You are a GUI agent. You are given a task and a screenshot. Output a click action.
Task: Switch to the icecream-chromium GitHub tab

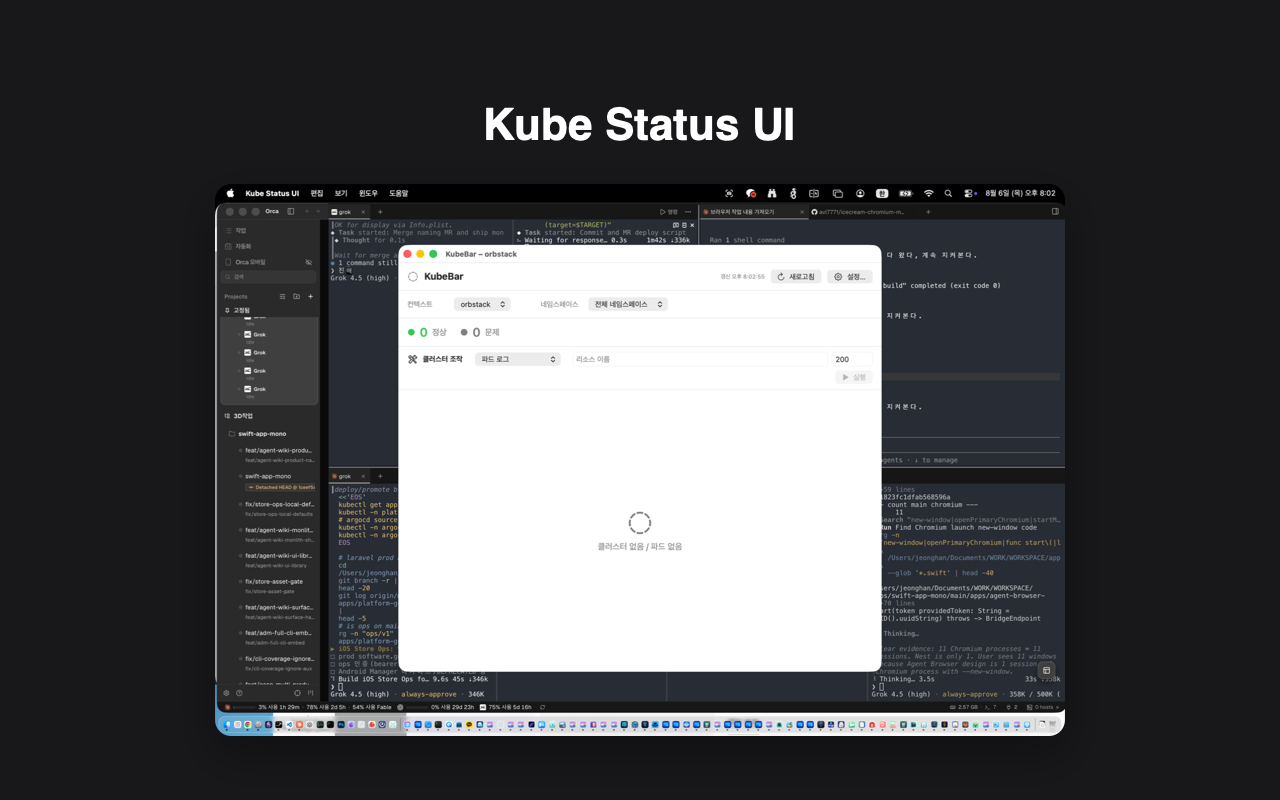click(x=861, y=212)
